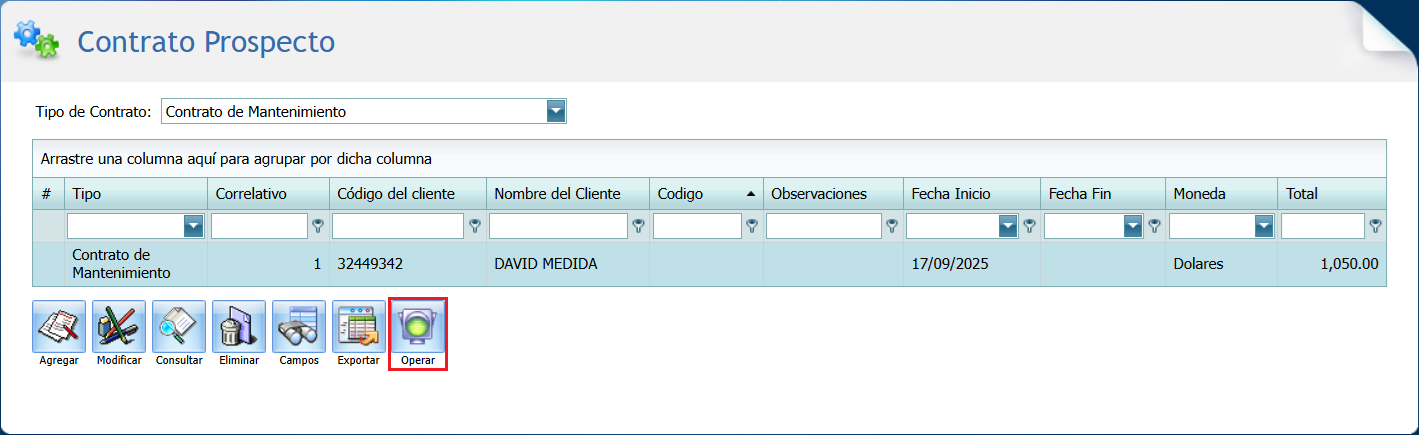The image size is (1419, 435).
Task: Expand the Tipo de Contrato dropdown
Action: point(556,111)
